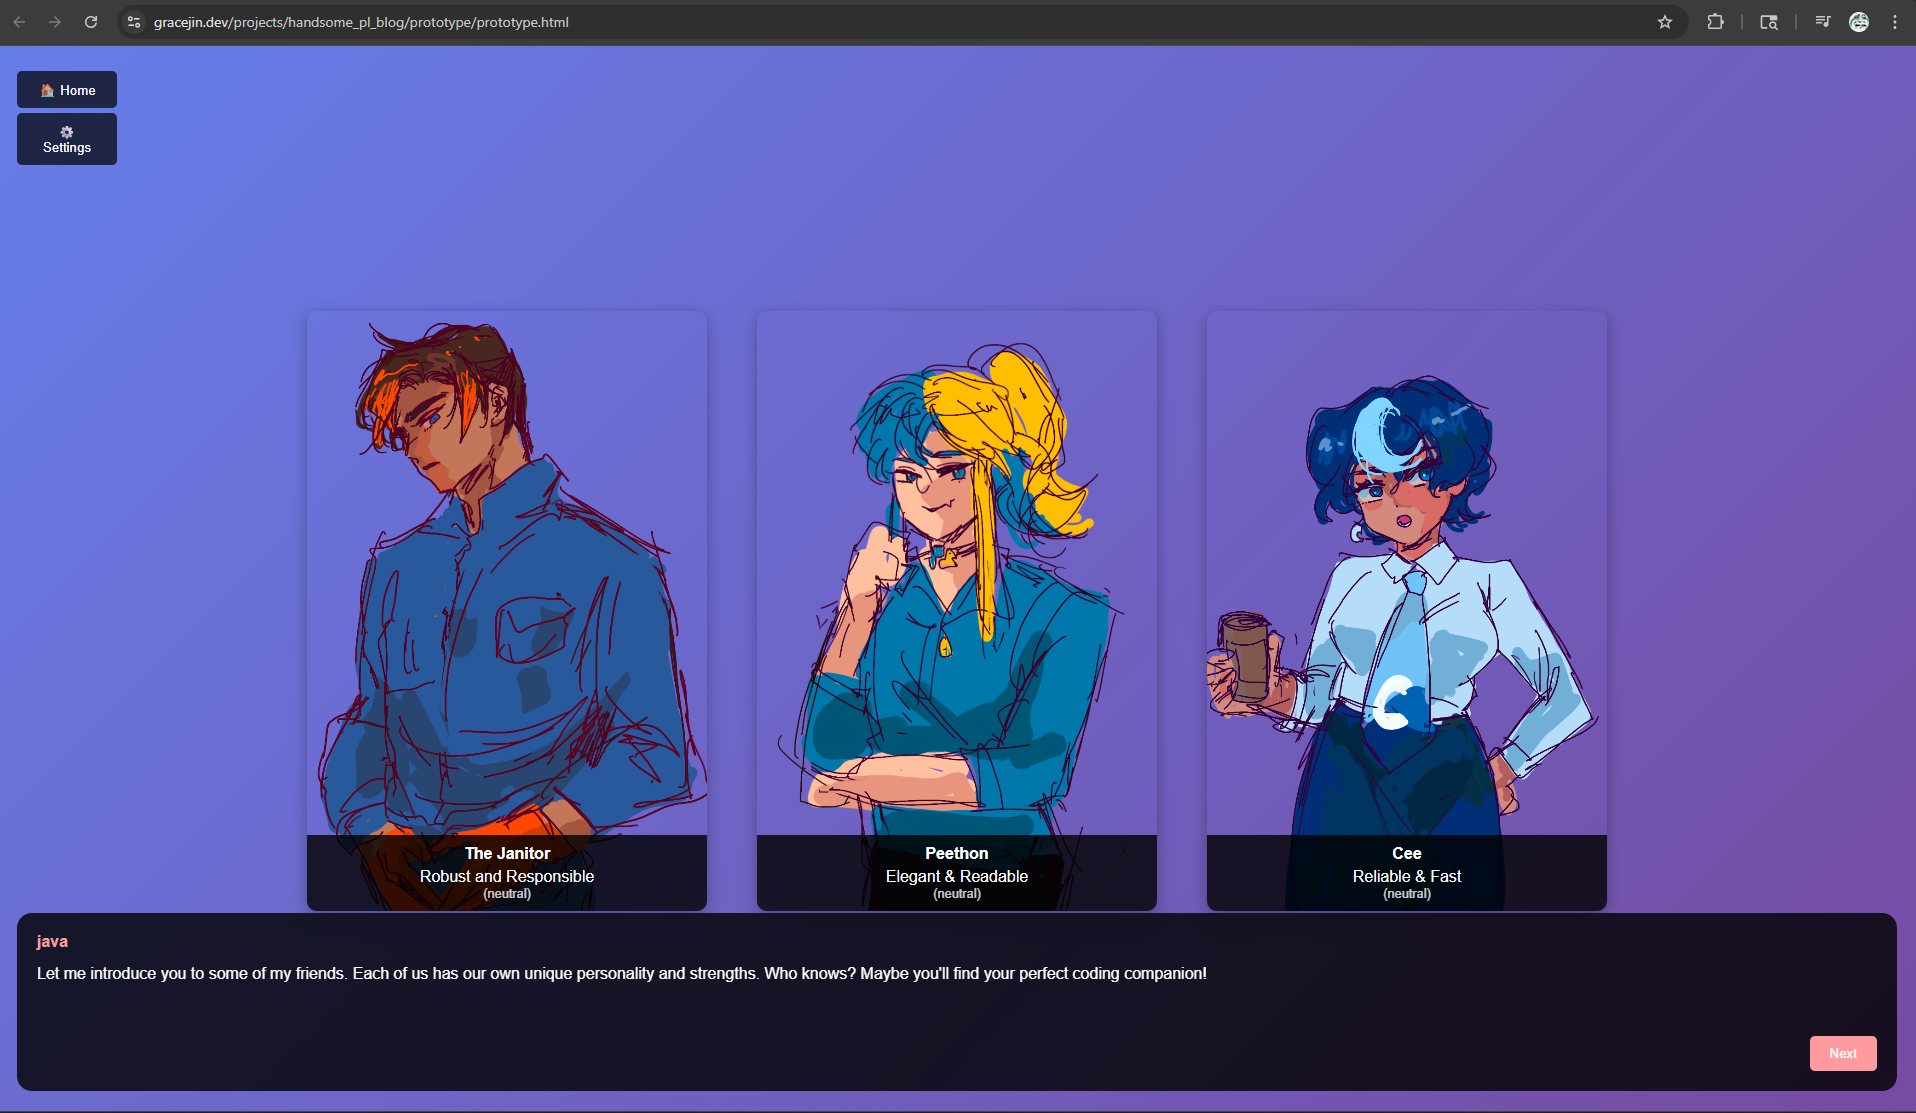Open the Chrome three-dot menu
1916x1113 pixels.
coord(1895,22)
